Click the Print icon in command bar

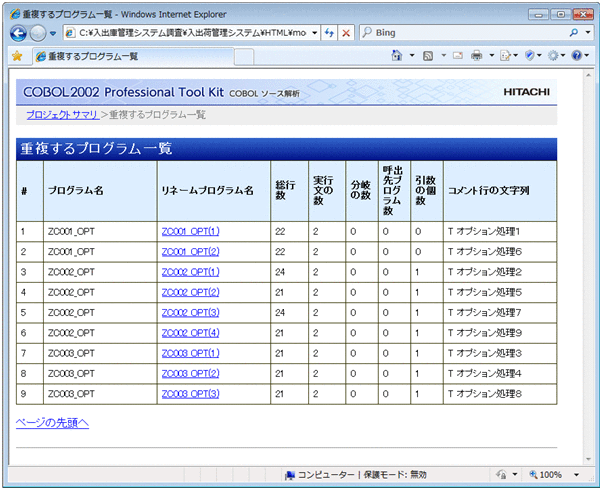point(477,56)
